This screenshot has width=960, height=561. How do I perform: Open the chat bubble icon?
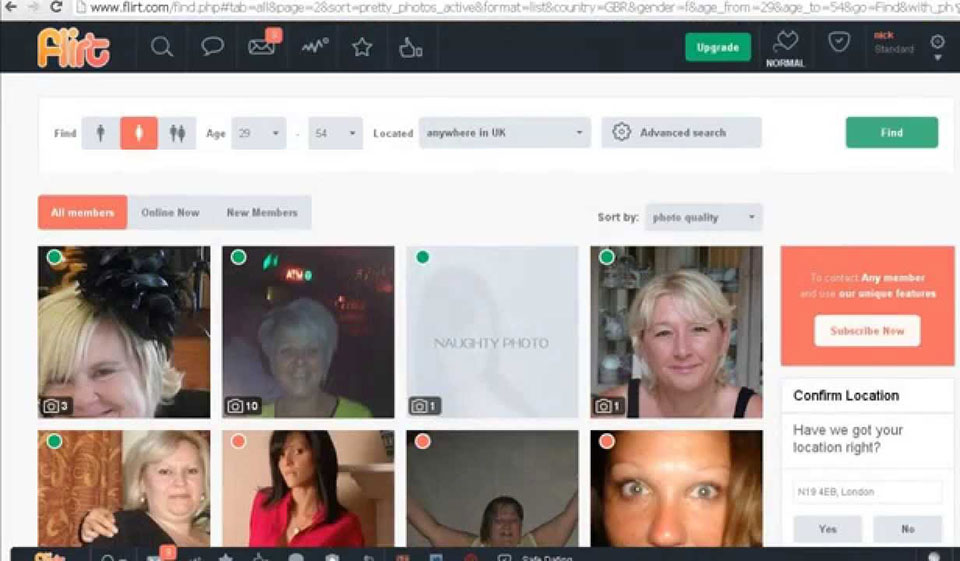pos(212,47)
